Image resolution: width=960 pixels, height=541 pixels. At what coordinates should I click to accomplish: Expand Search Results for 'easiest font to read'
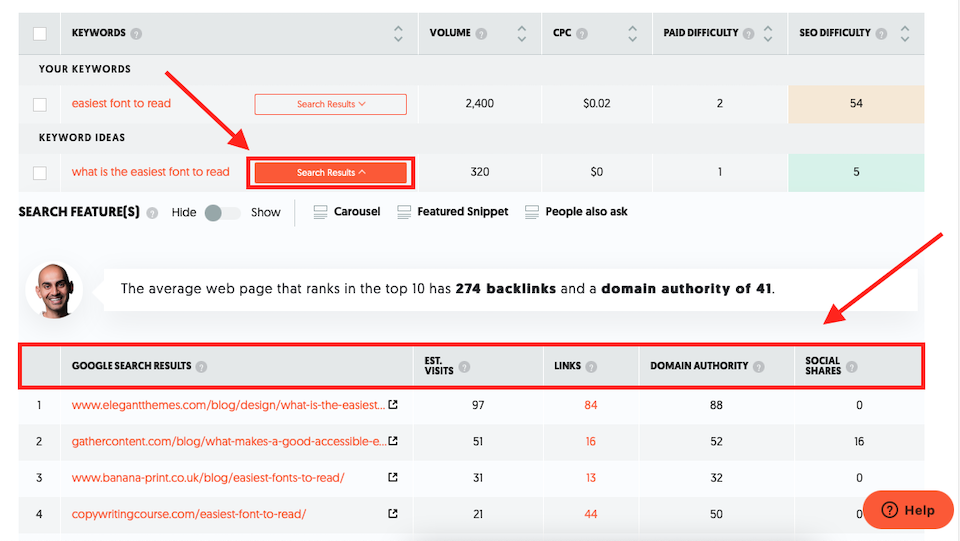click(x=330, y=104)
